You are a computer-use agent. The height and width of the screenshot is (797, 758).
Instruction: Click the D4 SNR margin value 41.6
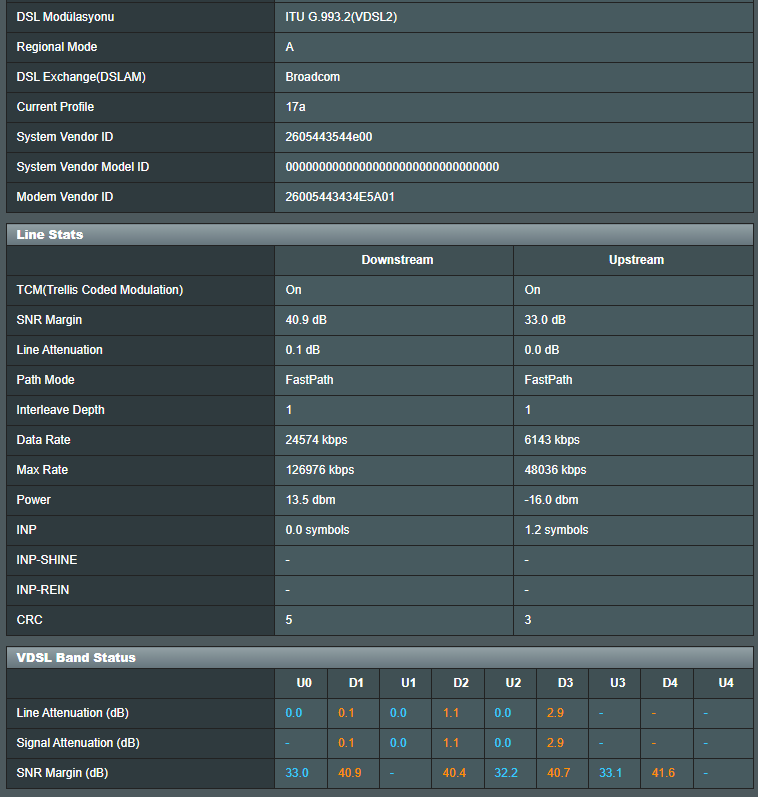coord(663,773)
